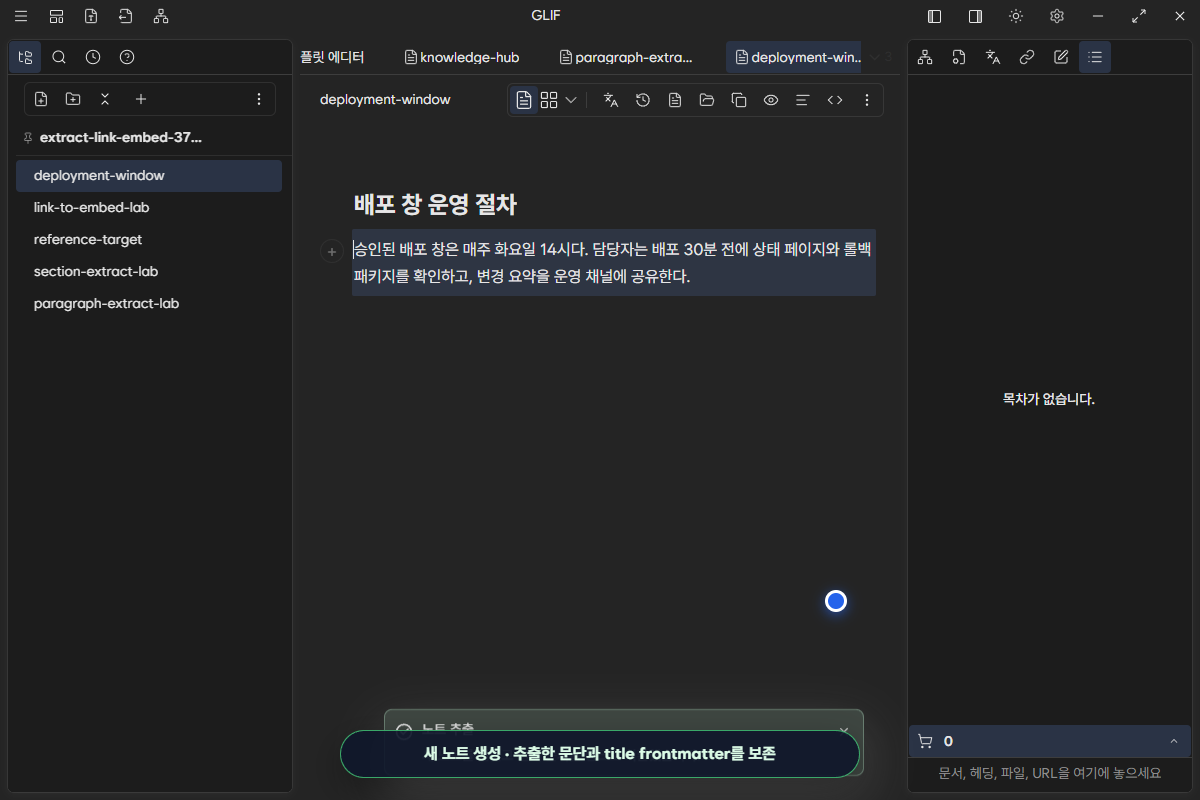This screenshot has width=1200, height=800.
Task: Click the layout template icon in title bar
Action: tap(56, 16)
